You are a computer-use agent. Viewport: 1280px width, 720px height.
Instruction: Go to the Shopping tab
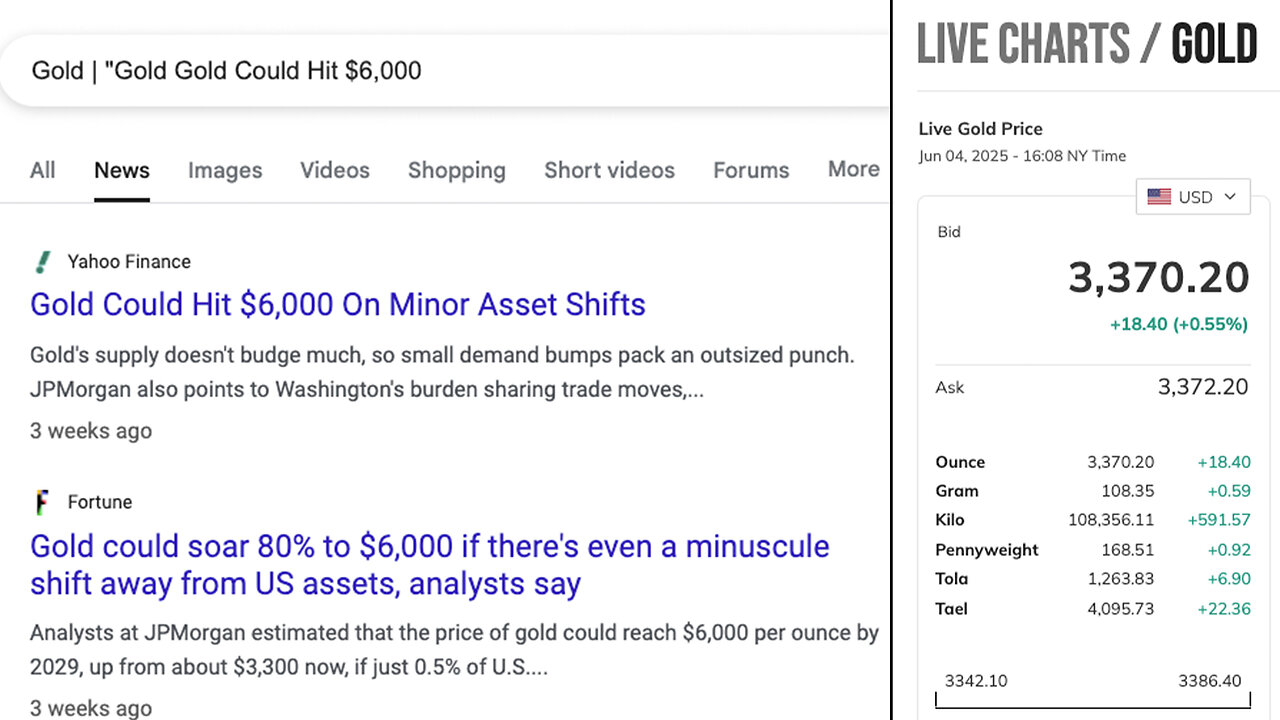click(x=457, y=170)
